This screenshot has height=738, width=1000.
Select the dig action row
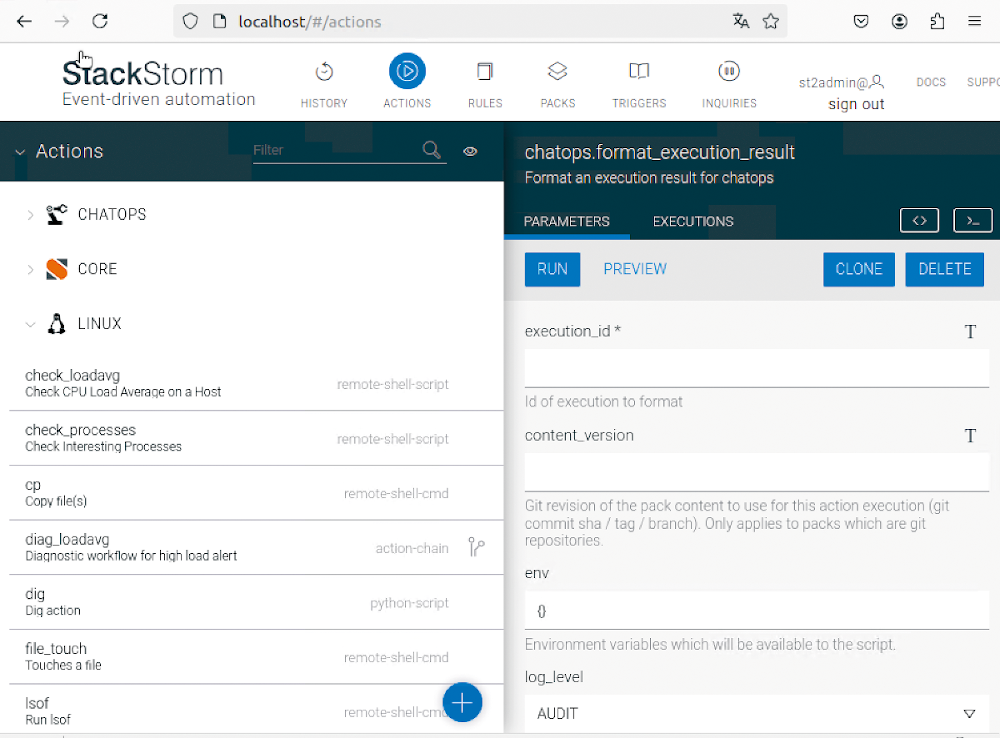pos(256,602)
